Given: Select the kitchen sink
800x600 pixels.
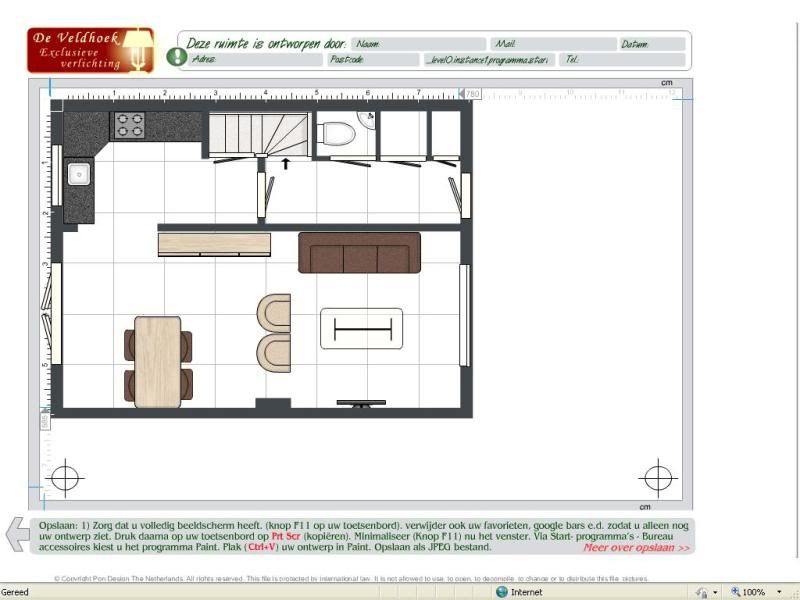Looking at the screenshot, I should click(x=79, y=174).
